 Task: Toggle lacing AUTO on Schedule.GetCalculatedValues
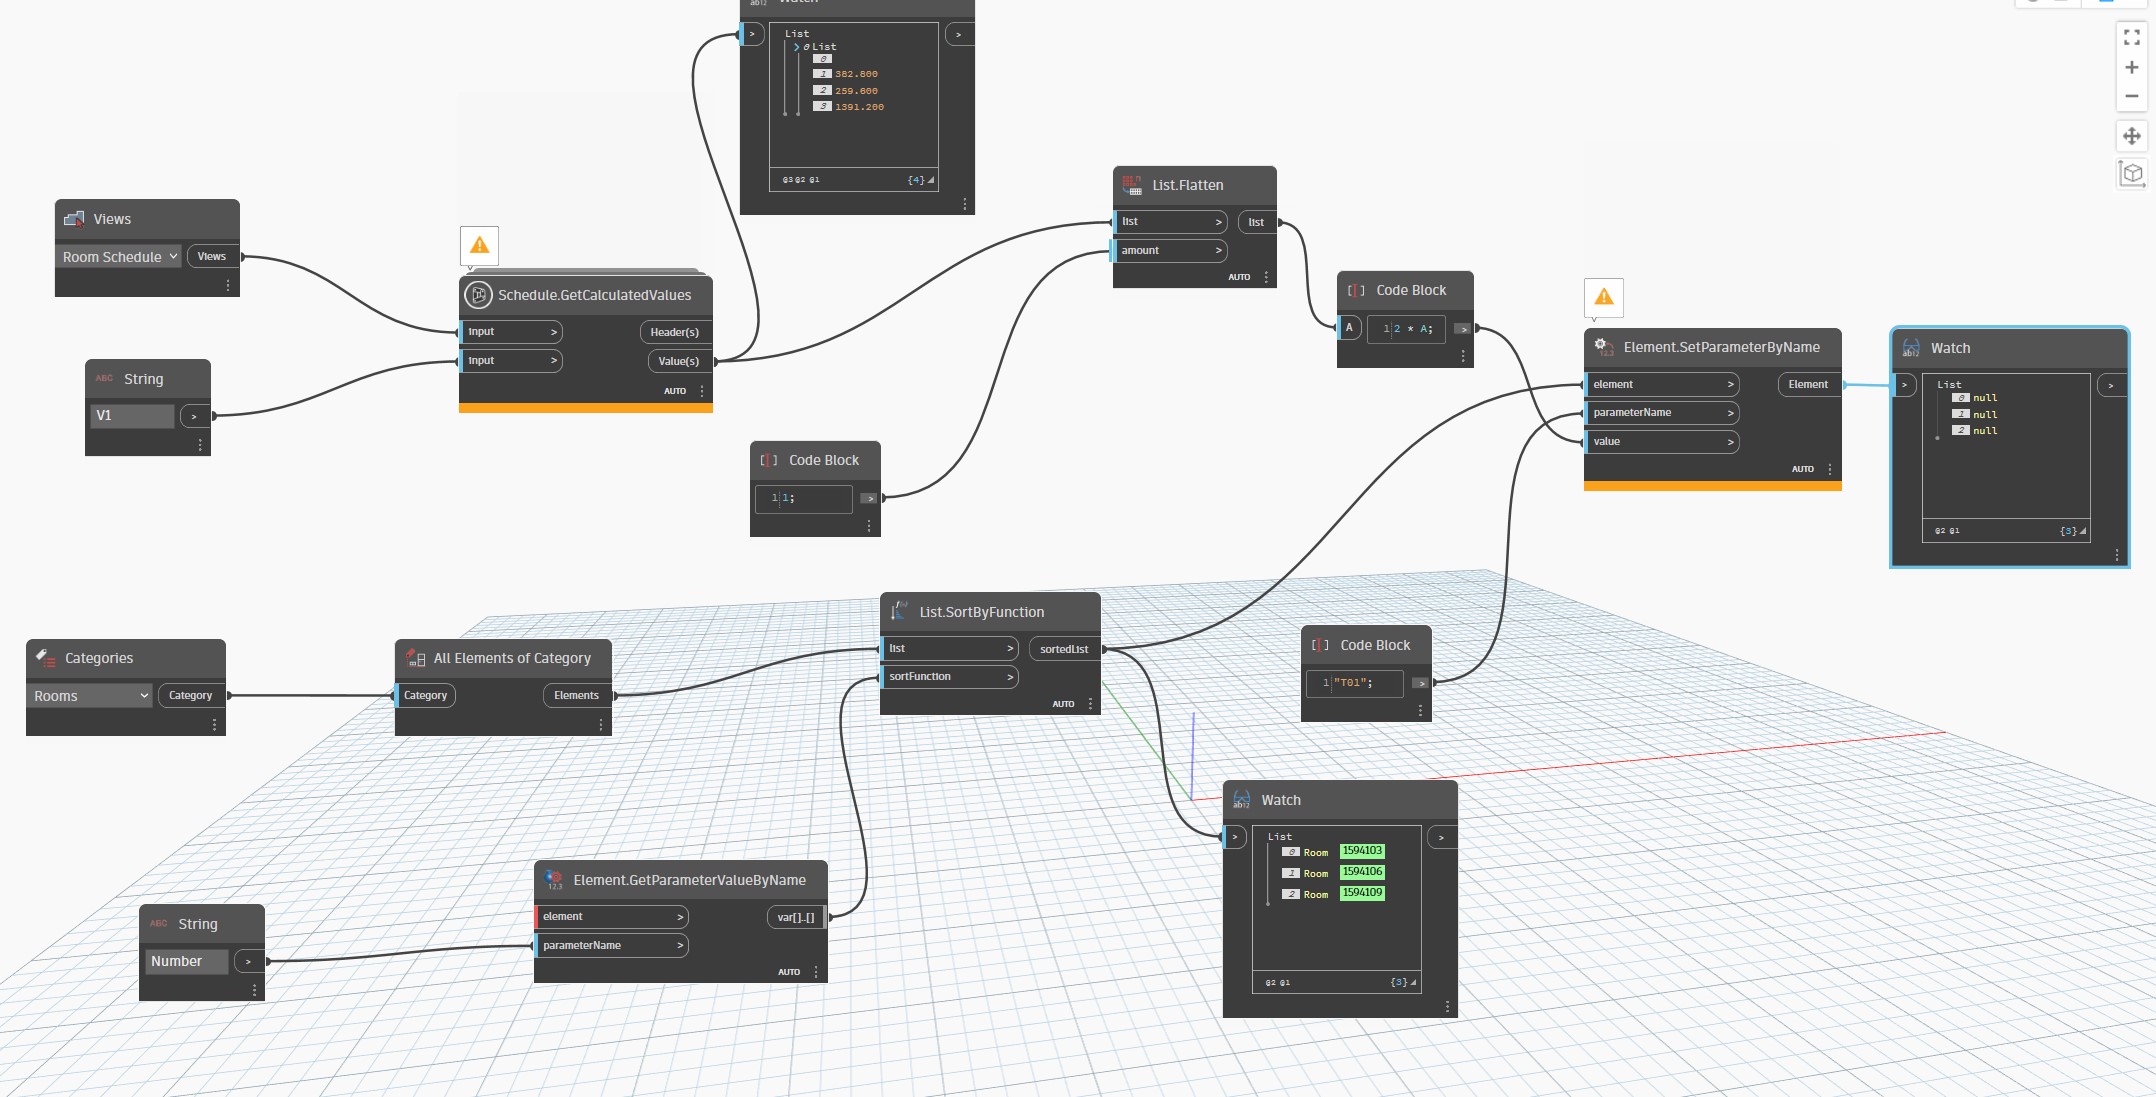tap(675, 391)
